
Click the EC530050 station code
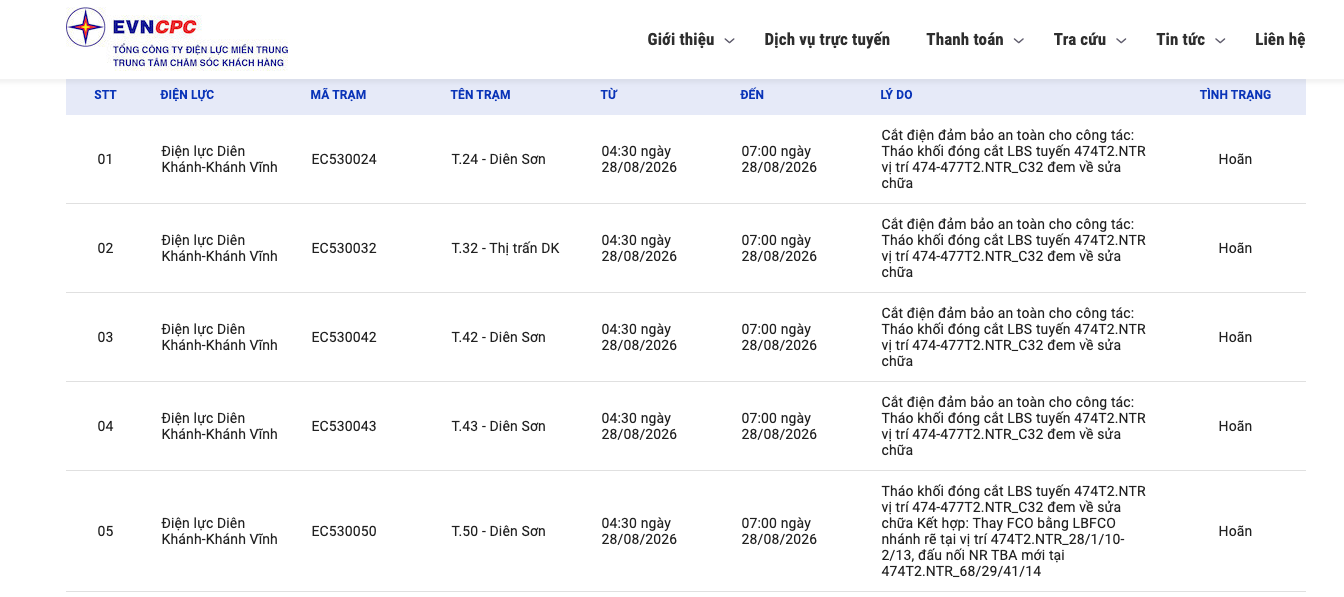(x=344, y=531)
